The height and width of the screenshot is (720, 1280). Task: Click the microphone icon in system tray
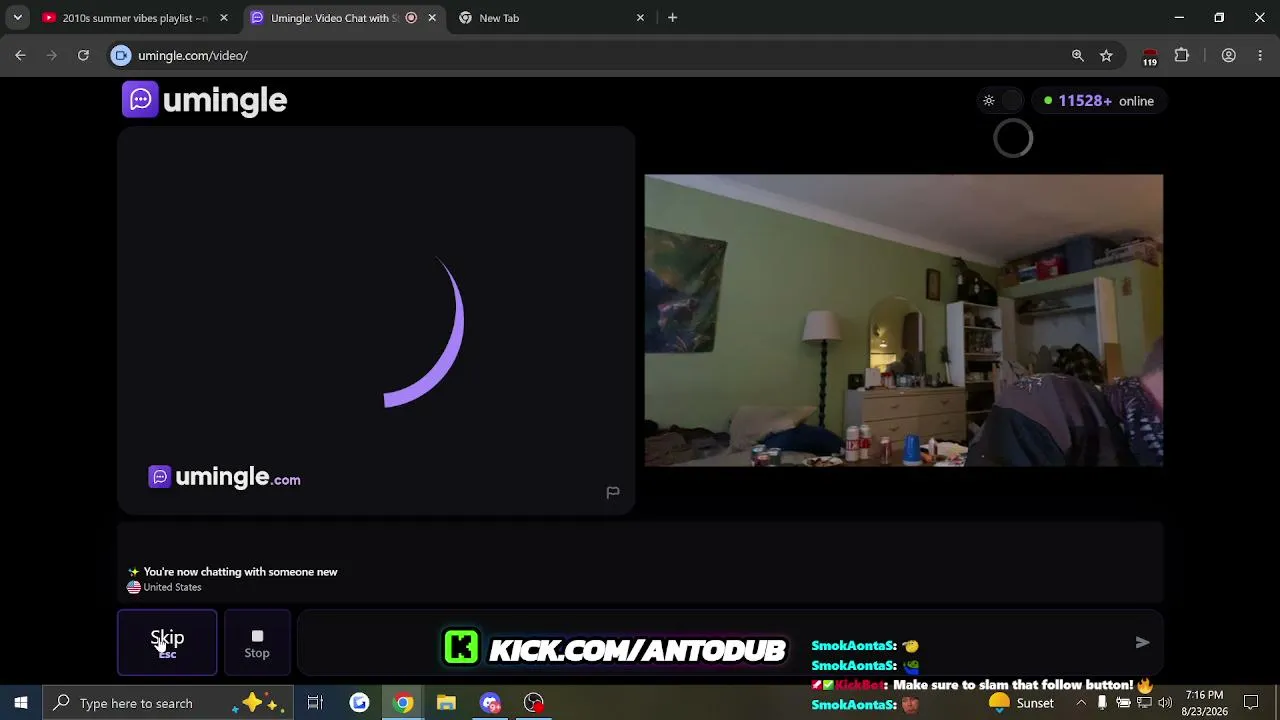[x=1102, y=703]
